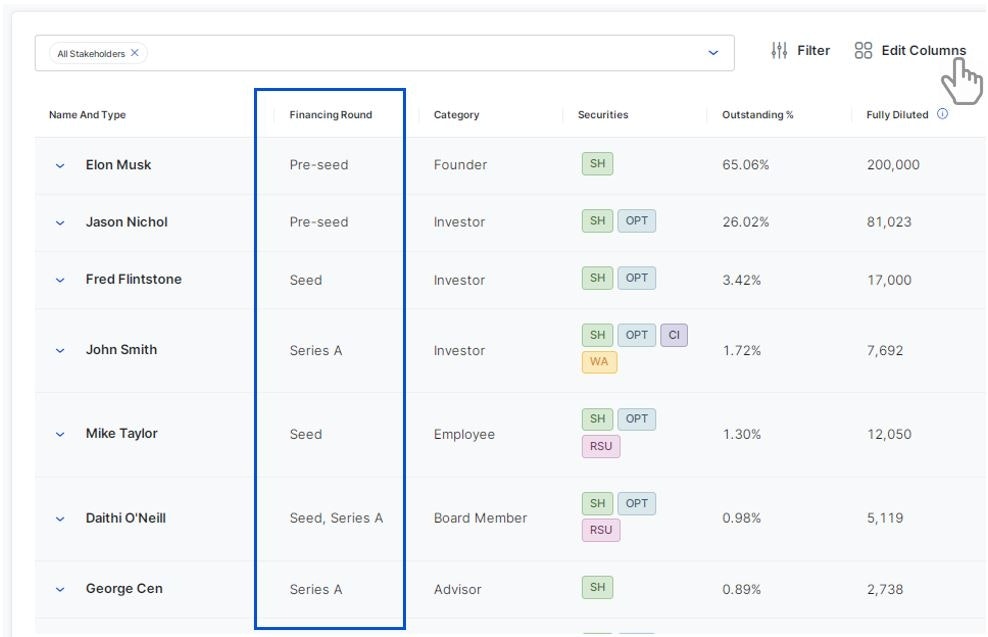
Task: Sort by Financing Round column header
Action: (x=330, y=115)
